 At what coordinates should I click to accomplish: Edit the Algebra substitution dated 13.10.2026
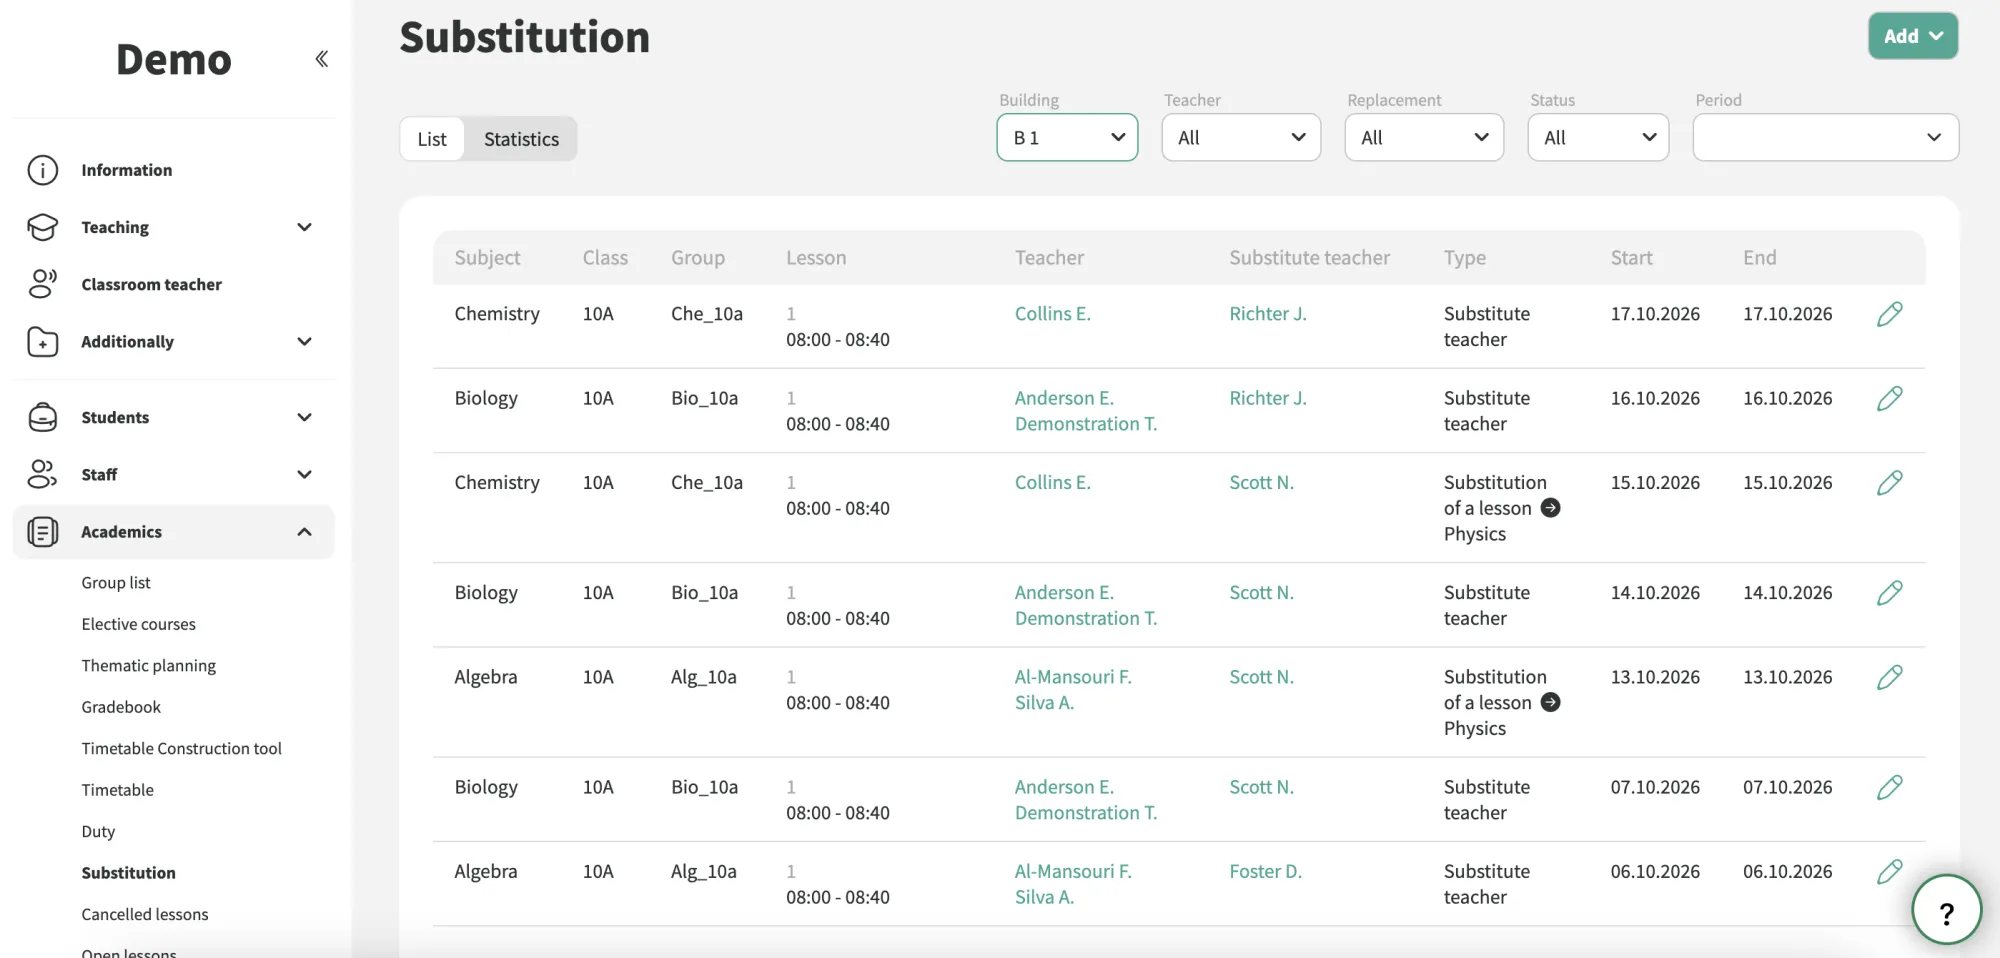tap(1889, 678)
